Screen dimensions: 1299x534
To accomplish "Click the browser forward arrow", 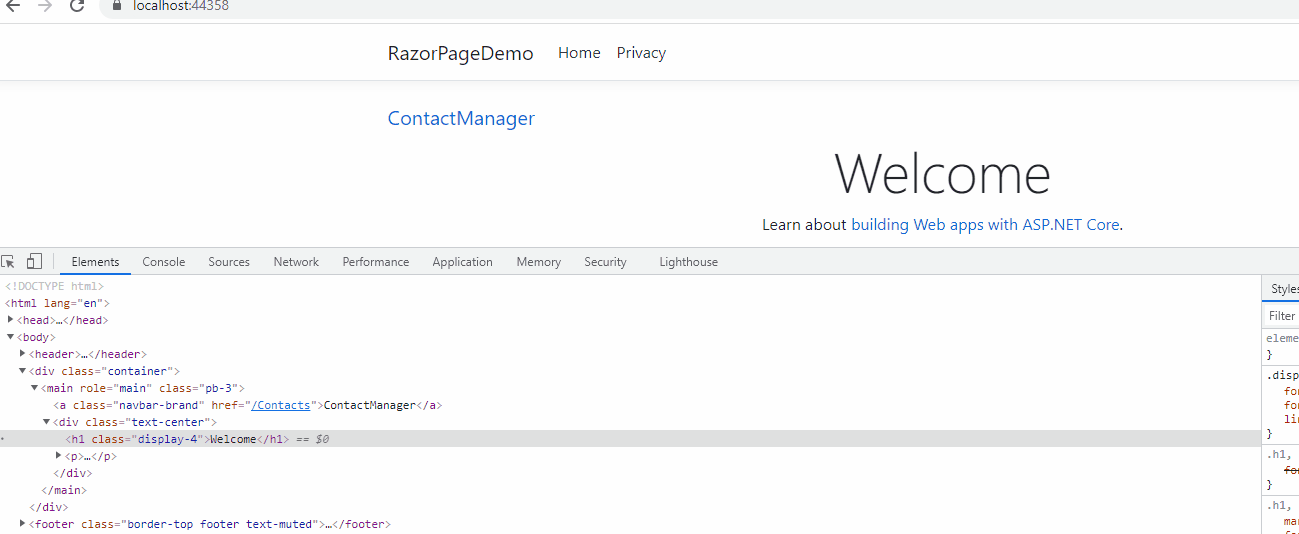I will [x=44, y=5].
